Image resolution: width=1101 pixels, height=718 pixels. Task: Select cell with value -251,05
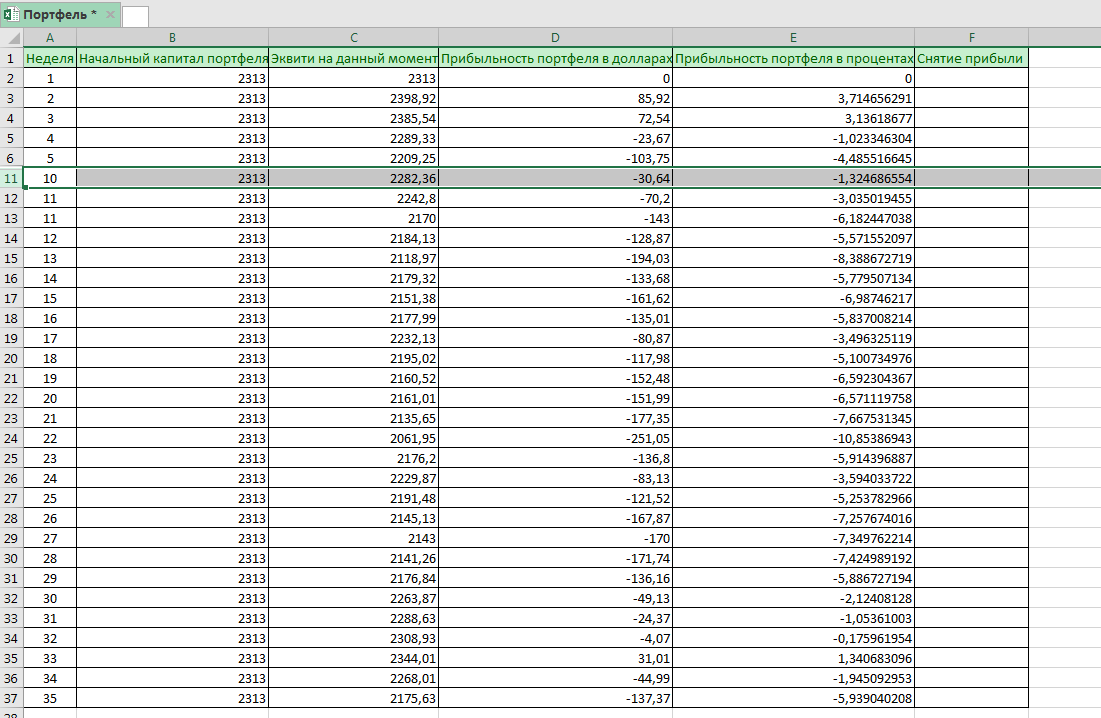tap(556, 438)
